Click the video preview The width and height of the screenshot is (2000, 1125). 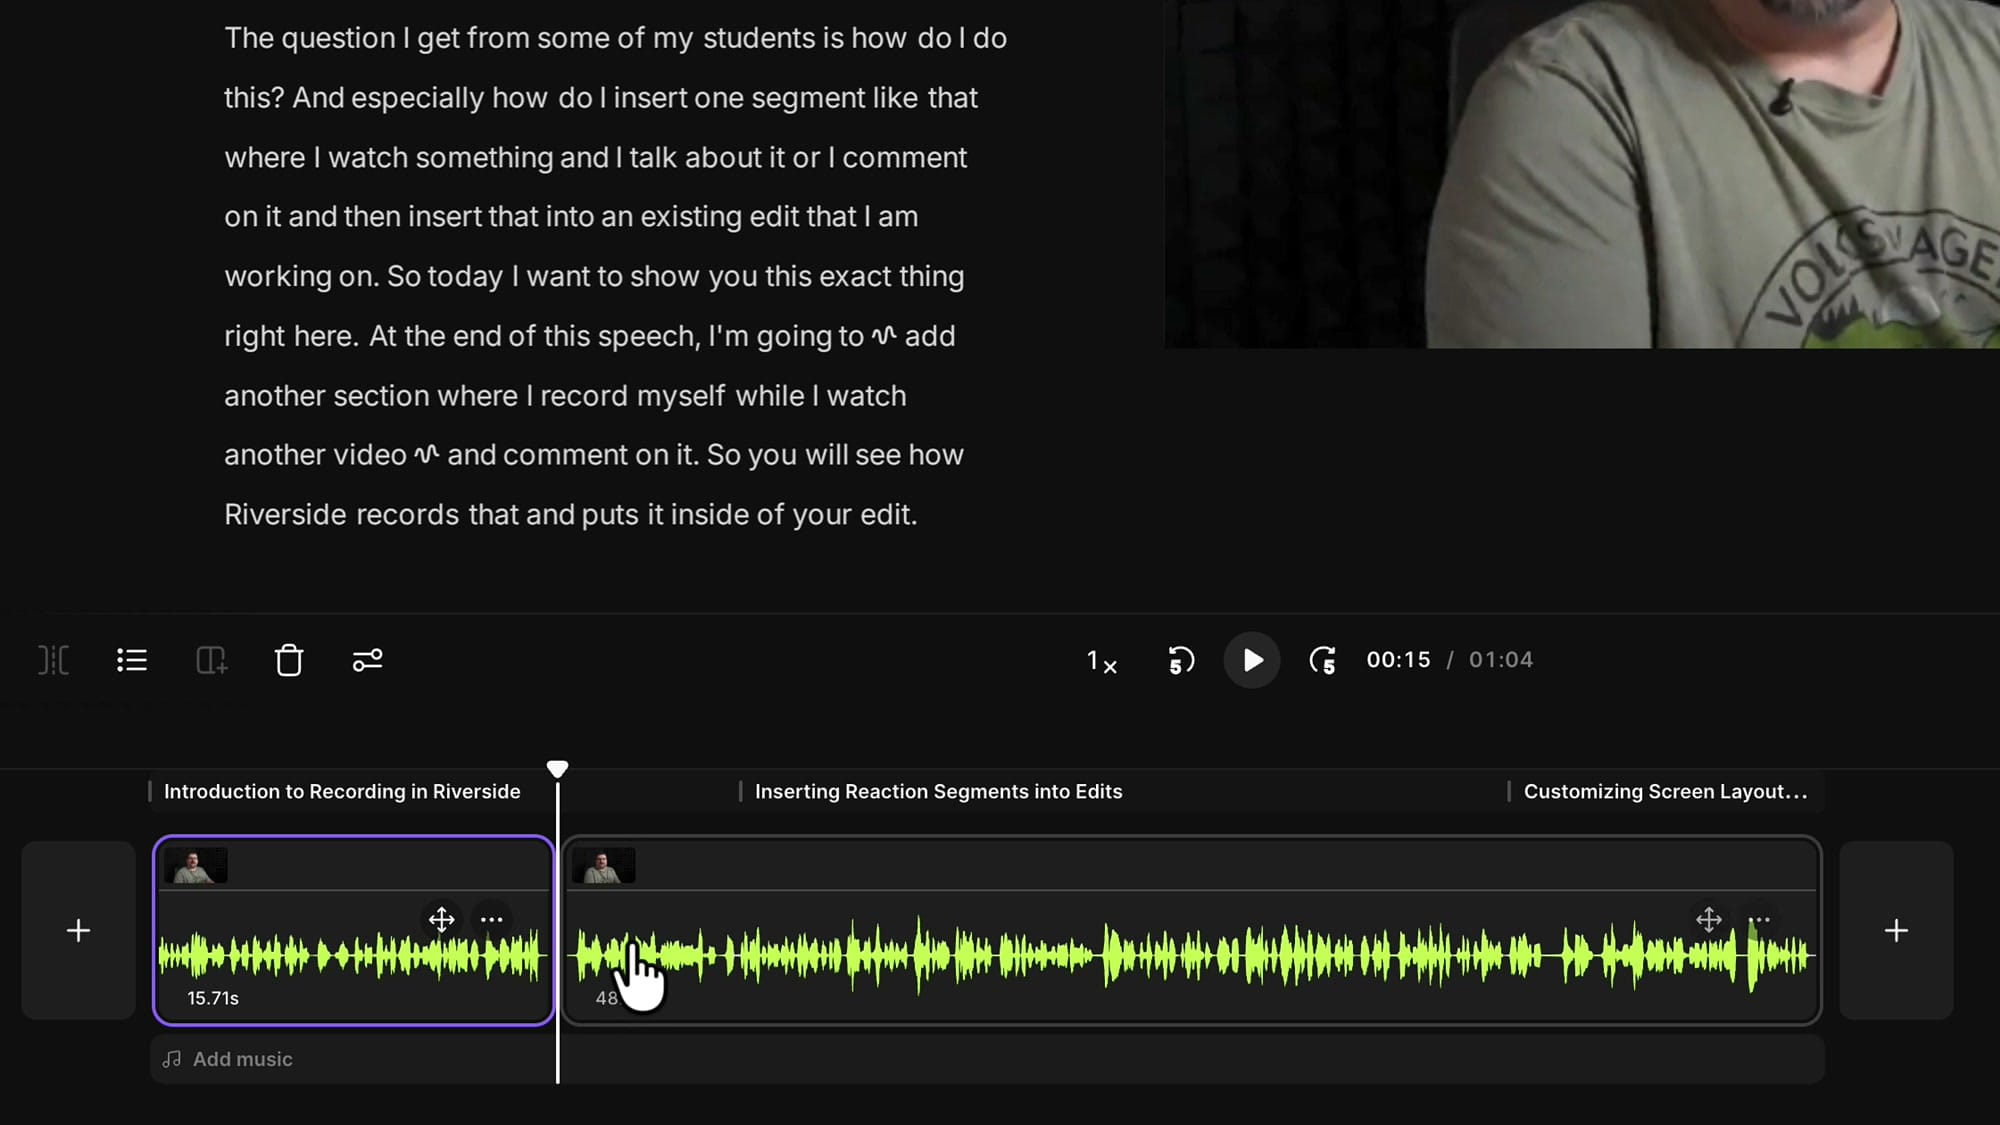point(1582,174)
